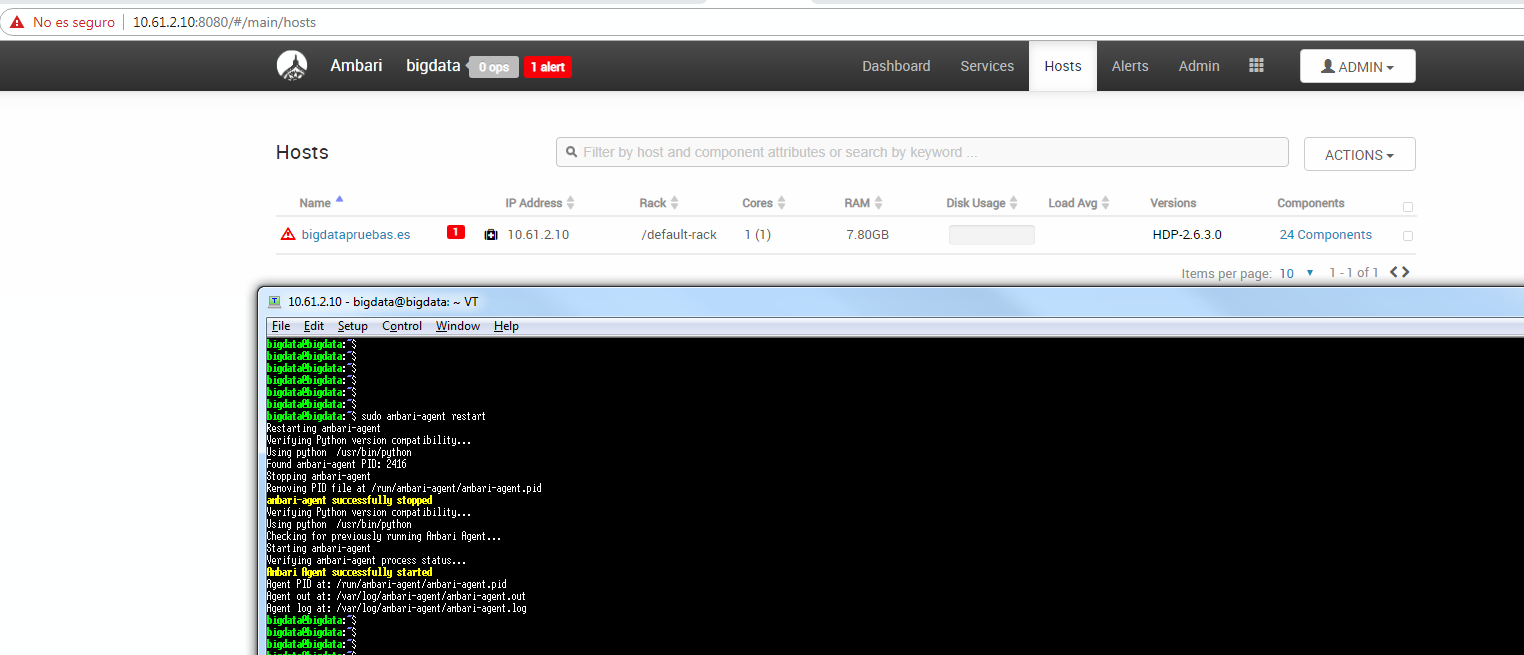The image size is (1524, 655).
Task: Toggle the Name column sort arrow
Action: coord(340,199)
